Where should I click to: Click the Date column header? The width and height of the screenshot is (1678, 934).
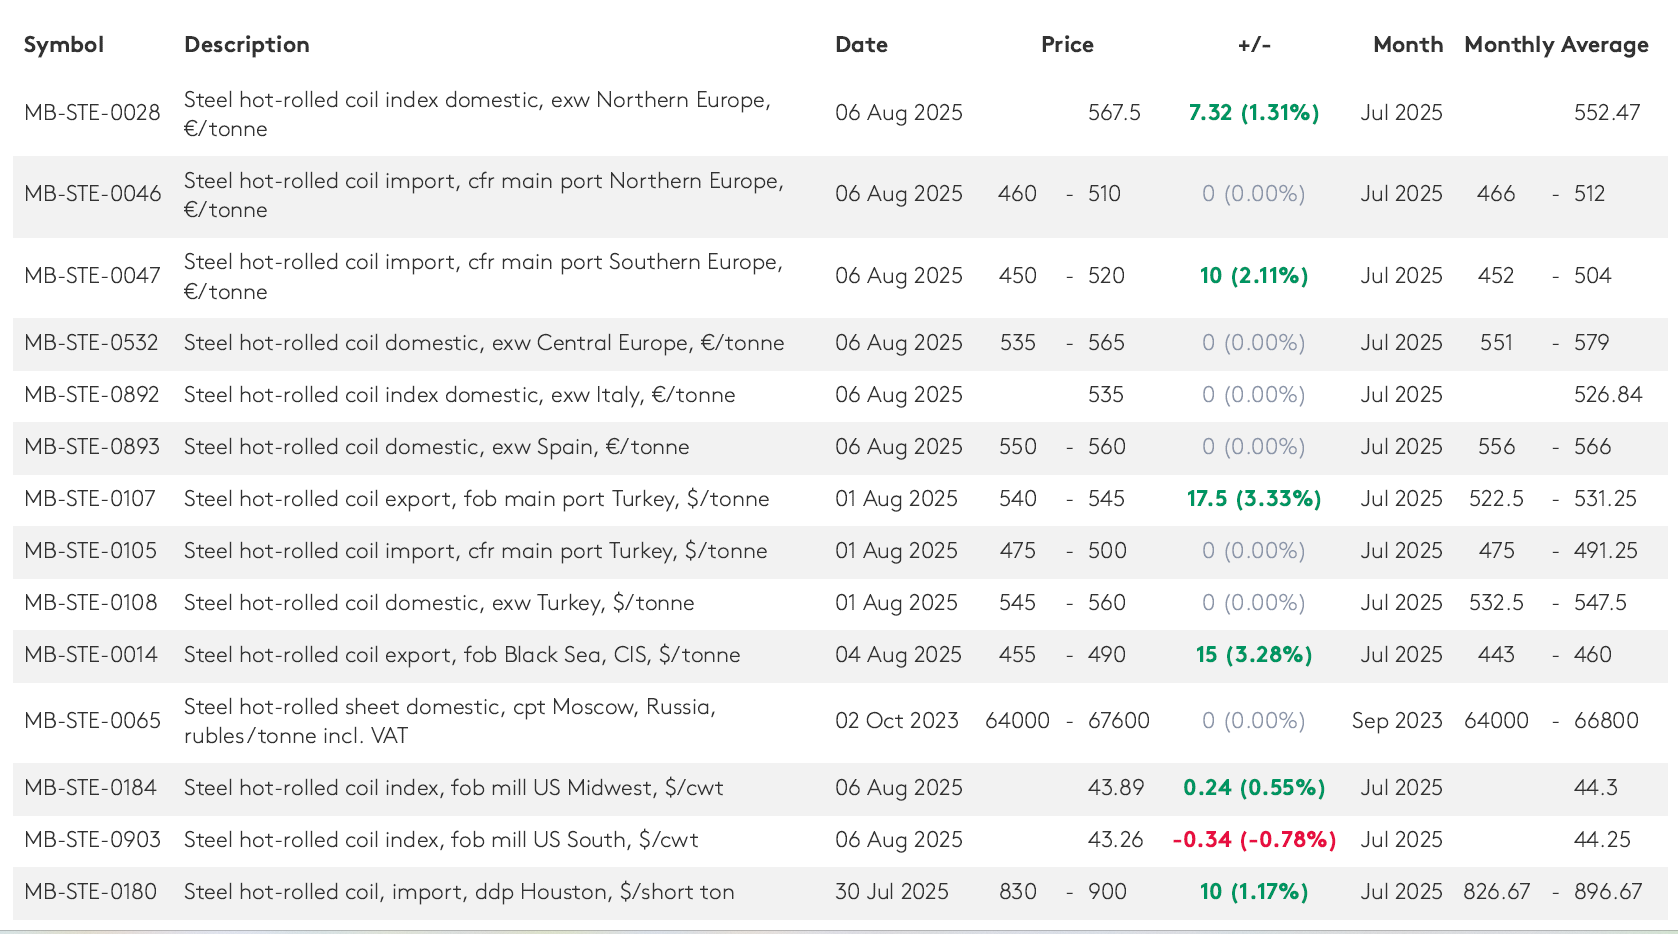(x=861, y=45)
